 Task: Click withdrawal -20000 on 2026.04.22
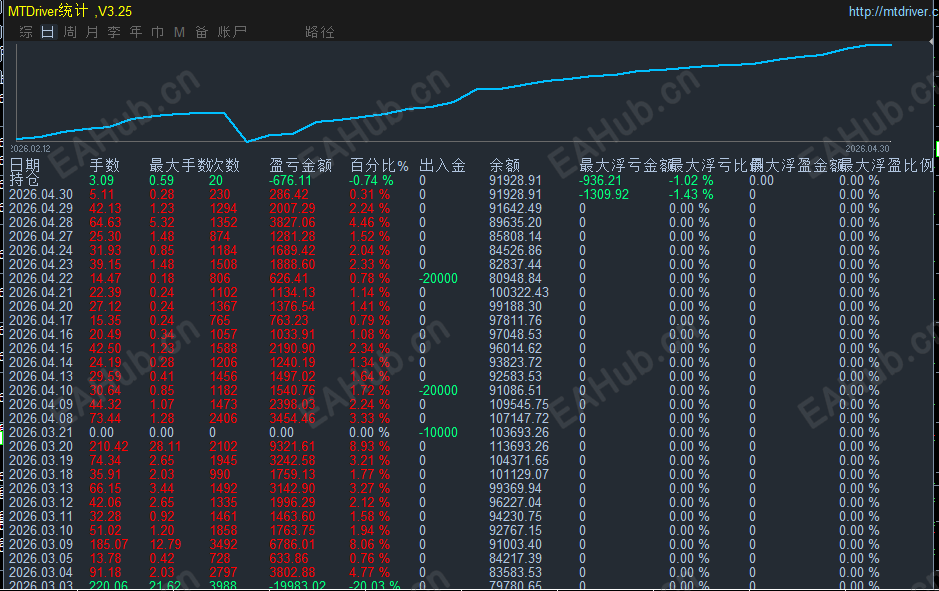[438, 278]
